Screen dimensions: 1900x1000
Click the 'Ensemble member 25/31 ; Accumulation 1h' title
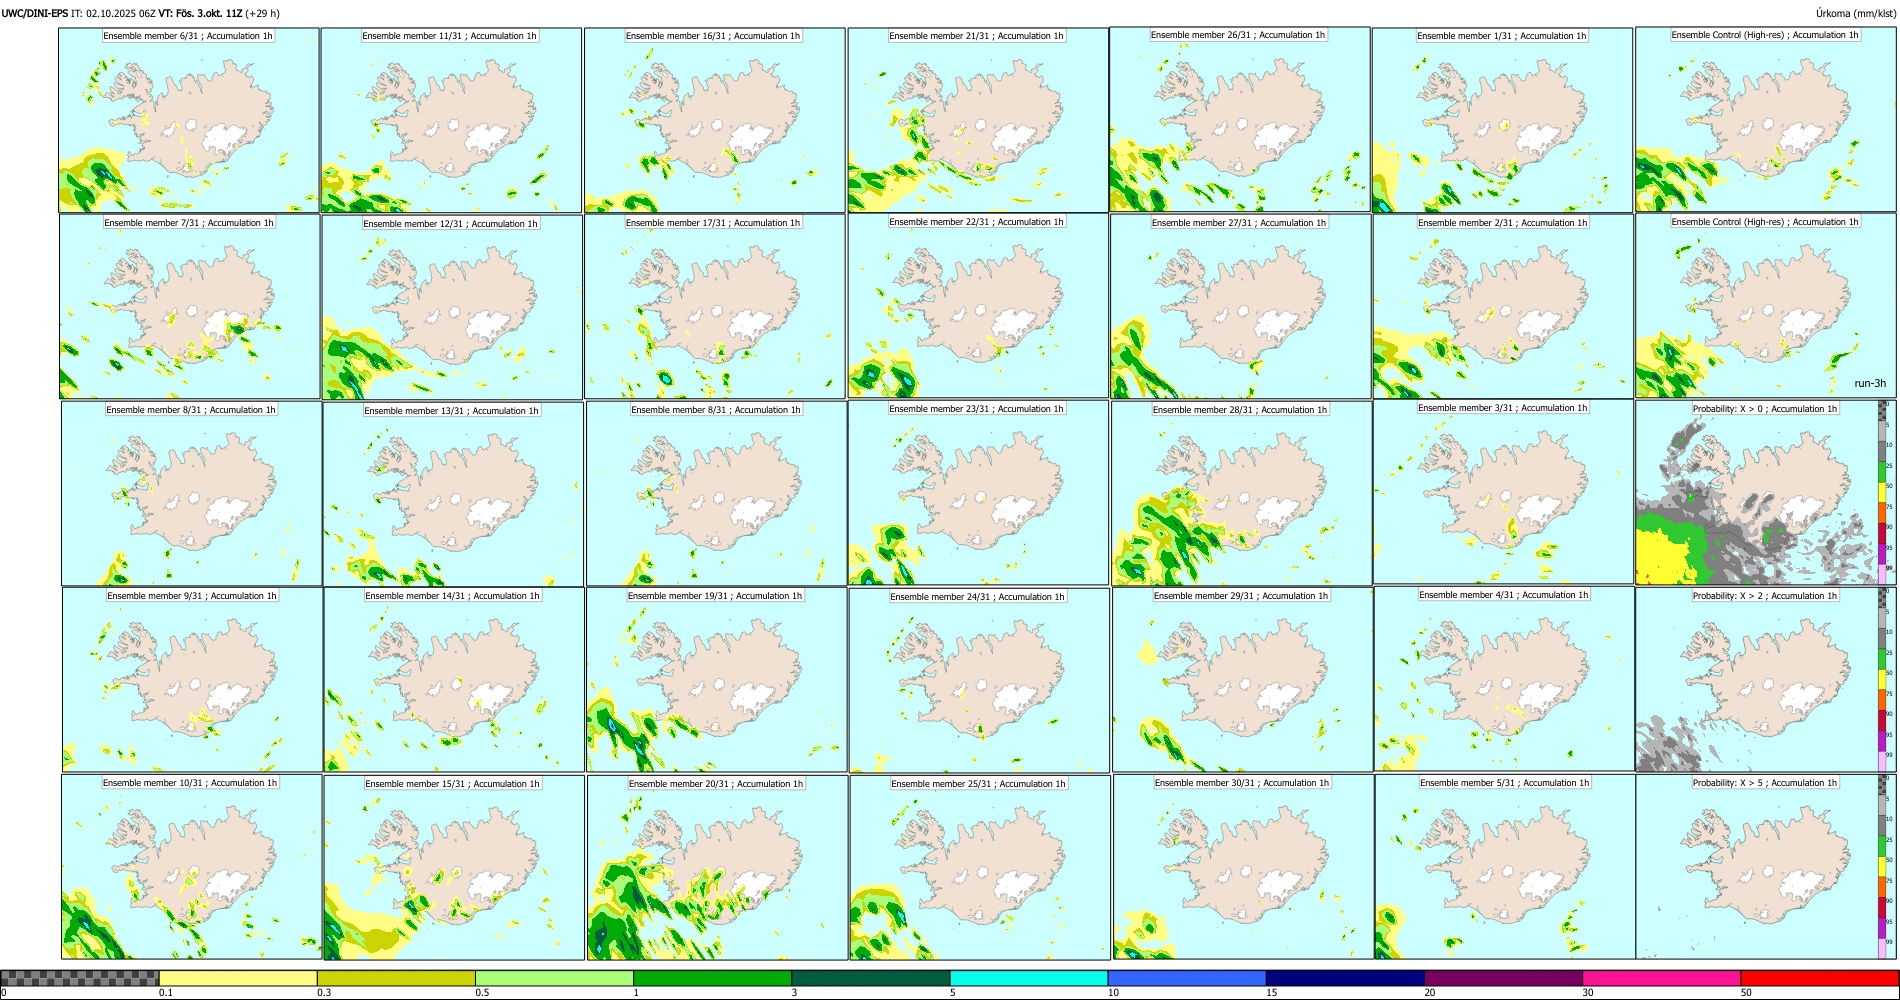point(978,784)
